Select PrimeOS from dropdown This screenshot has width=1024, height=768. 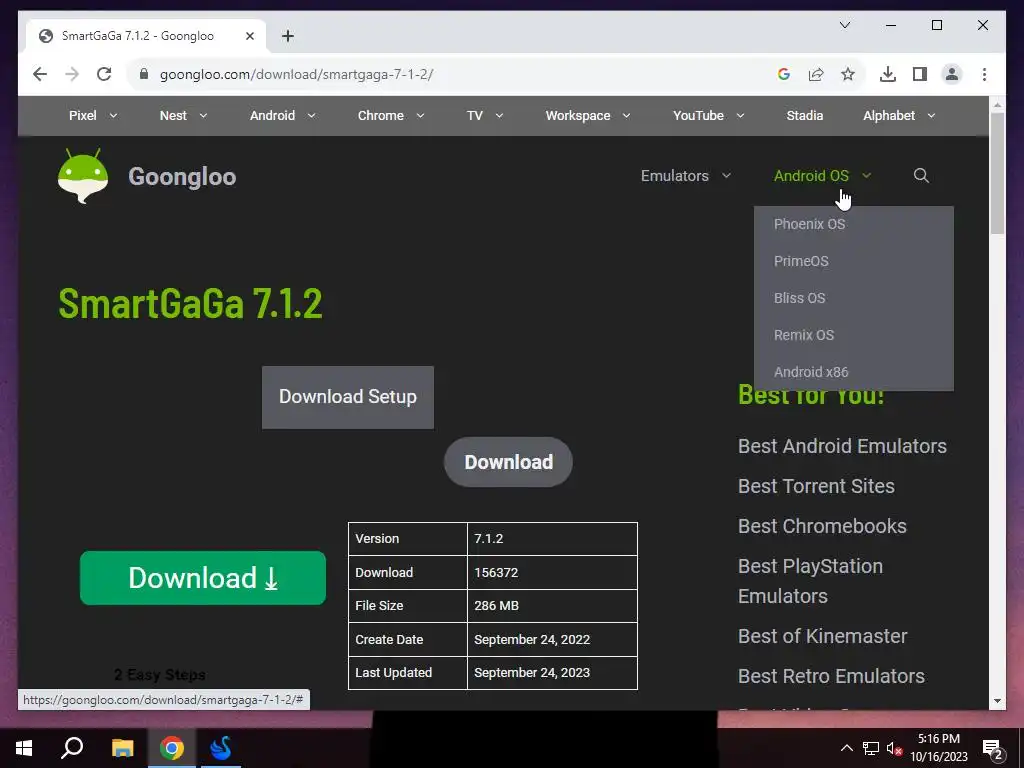(x=854, y=261)
